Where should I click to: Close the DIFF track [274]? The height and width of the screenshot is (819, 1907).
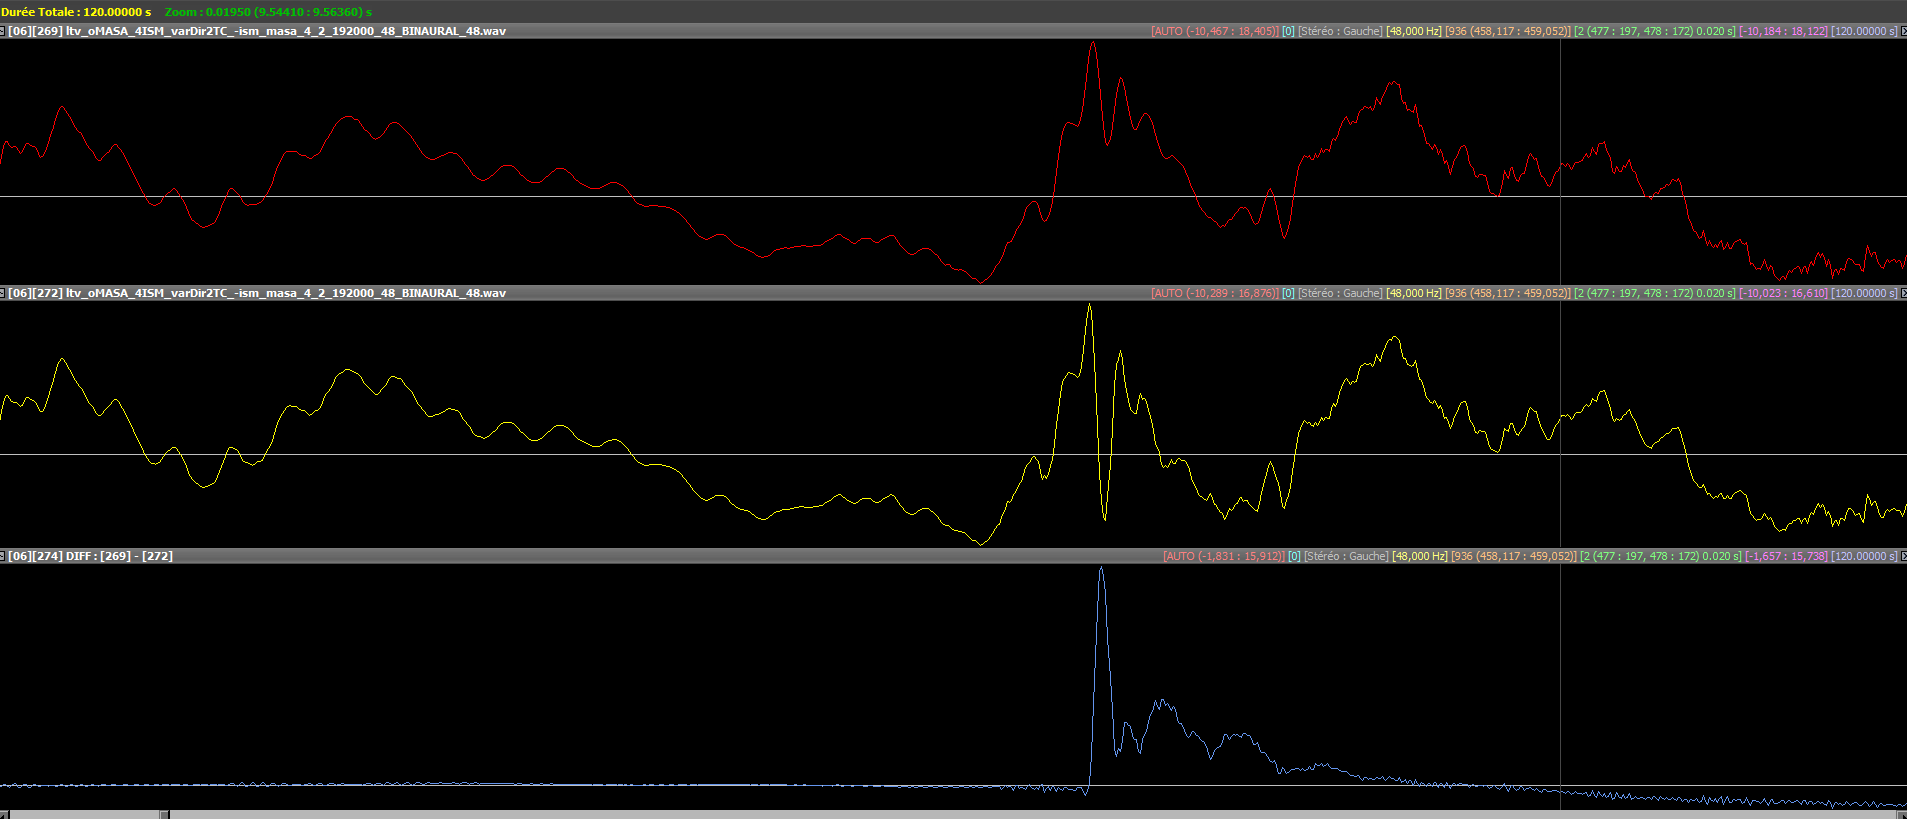click(1902, 556)
